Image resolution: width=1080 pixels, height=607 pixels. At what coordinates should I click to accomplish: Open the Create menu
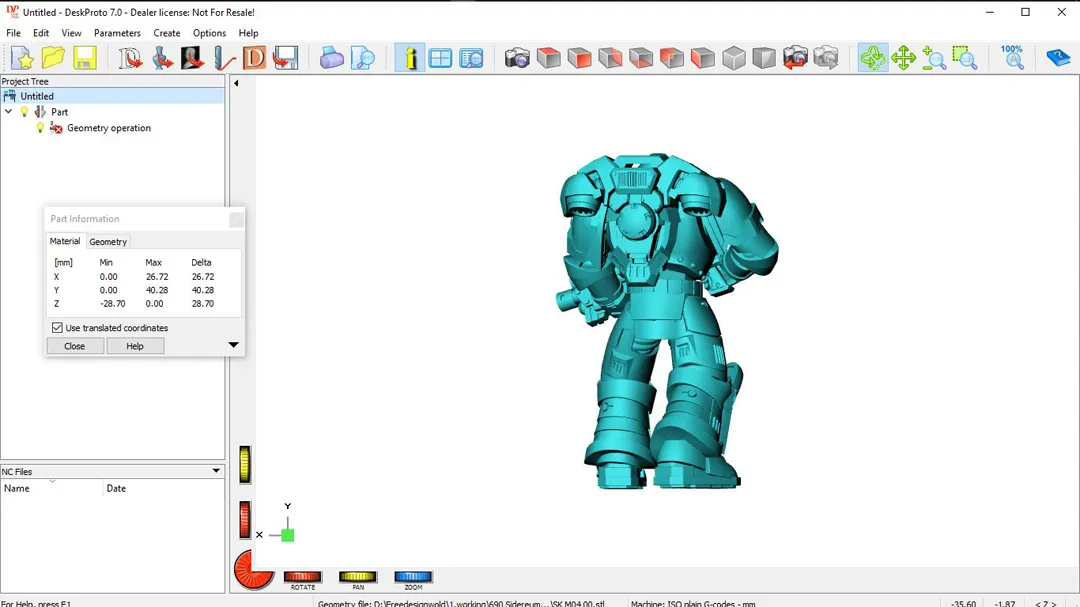pyautogui.click(x=167, y=33)
